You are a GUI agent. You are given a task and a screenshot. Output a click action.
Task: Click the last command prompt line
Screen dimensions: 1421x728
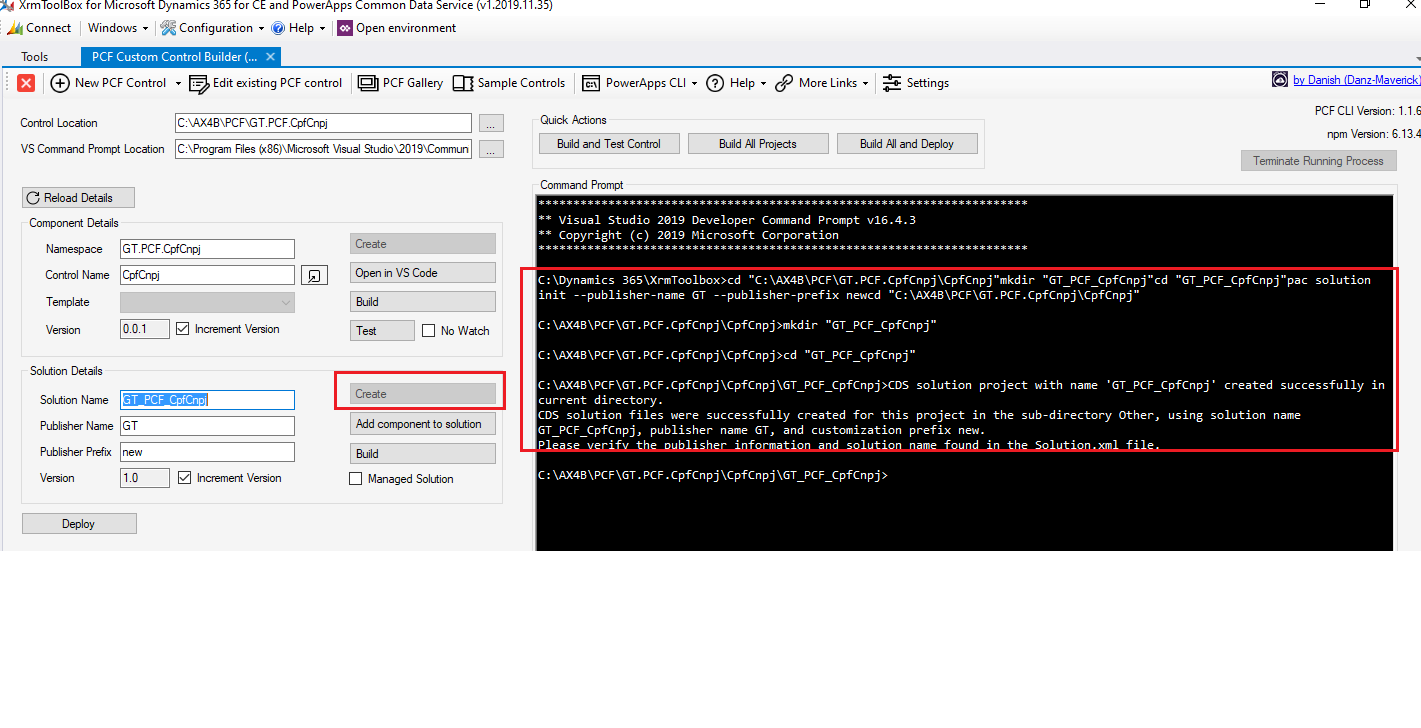tap(712, 476)
